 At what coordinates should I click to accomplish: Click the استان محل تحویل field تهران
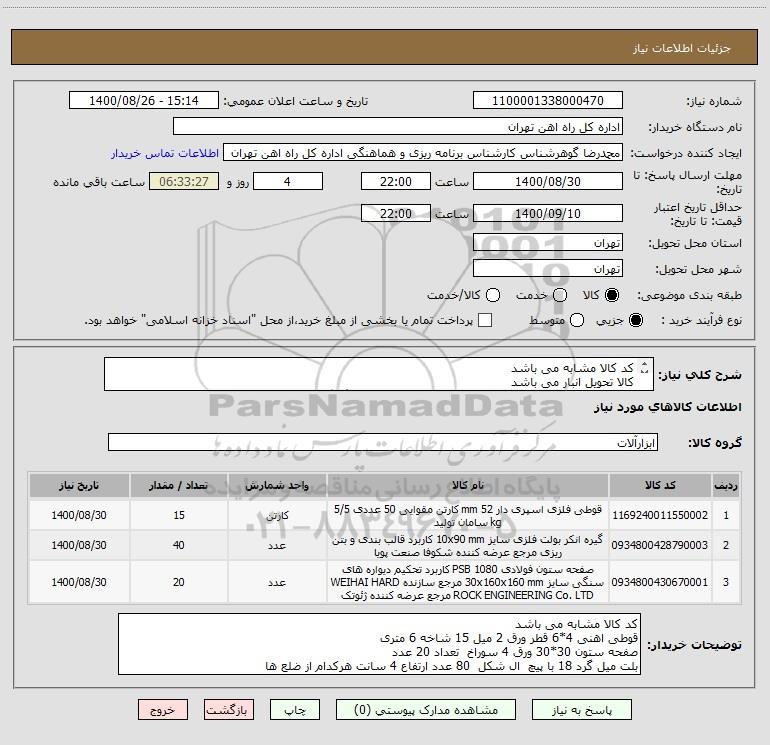pos(548,243)
